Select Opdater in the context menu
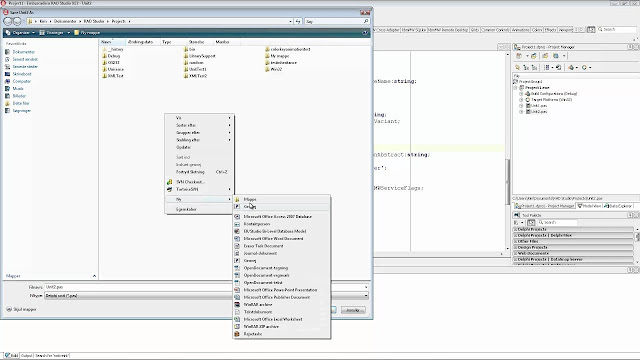 200,147
